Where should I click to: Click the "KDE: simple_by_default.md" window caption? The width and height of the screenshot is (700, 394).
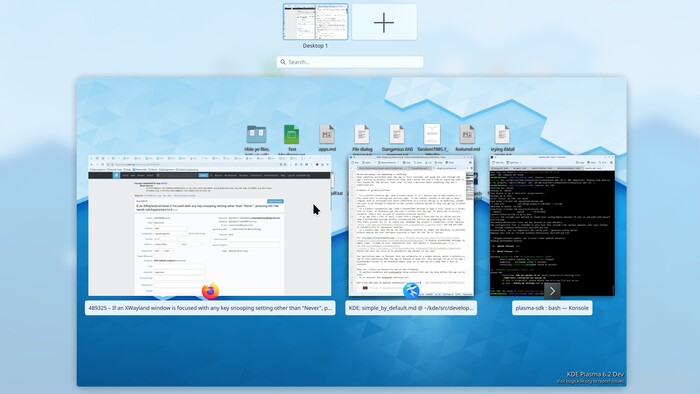click(411, 308)
